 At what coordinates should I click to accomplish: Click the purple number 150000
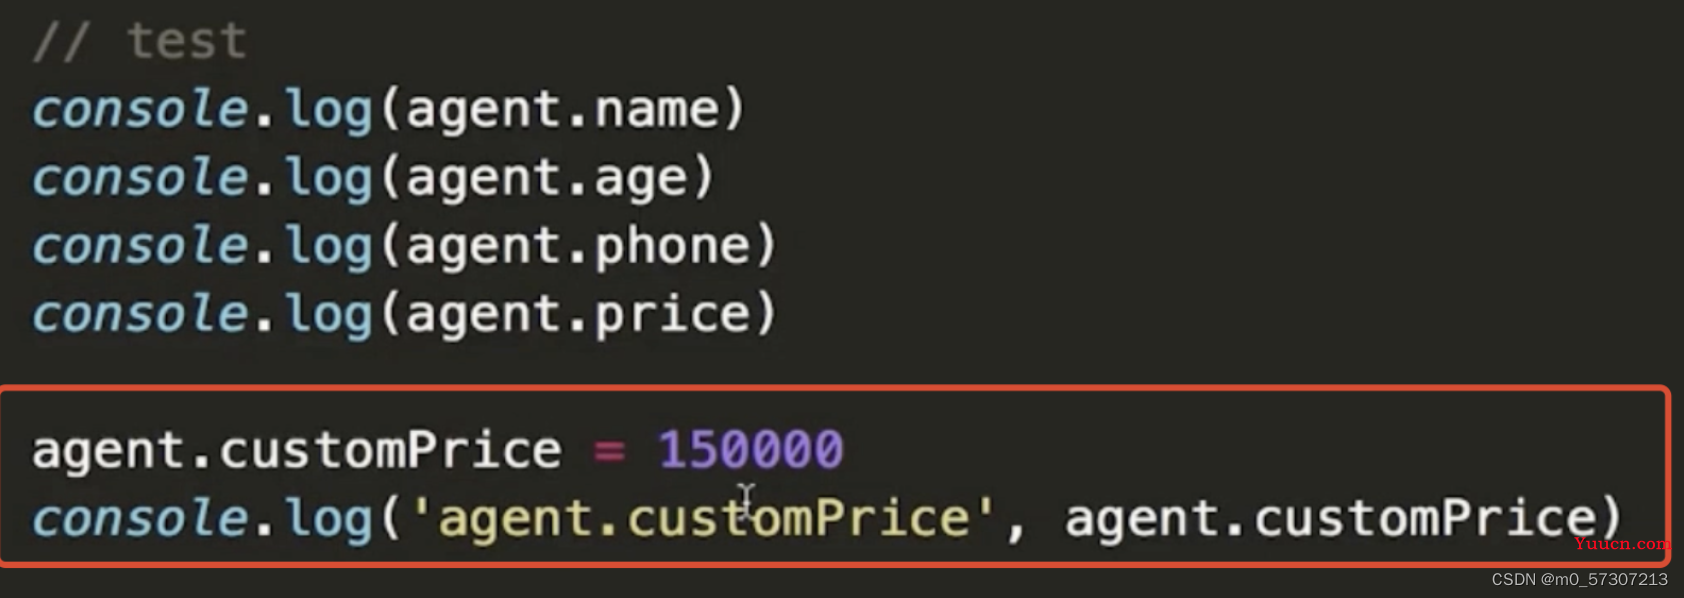751,450
